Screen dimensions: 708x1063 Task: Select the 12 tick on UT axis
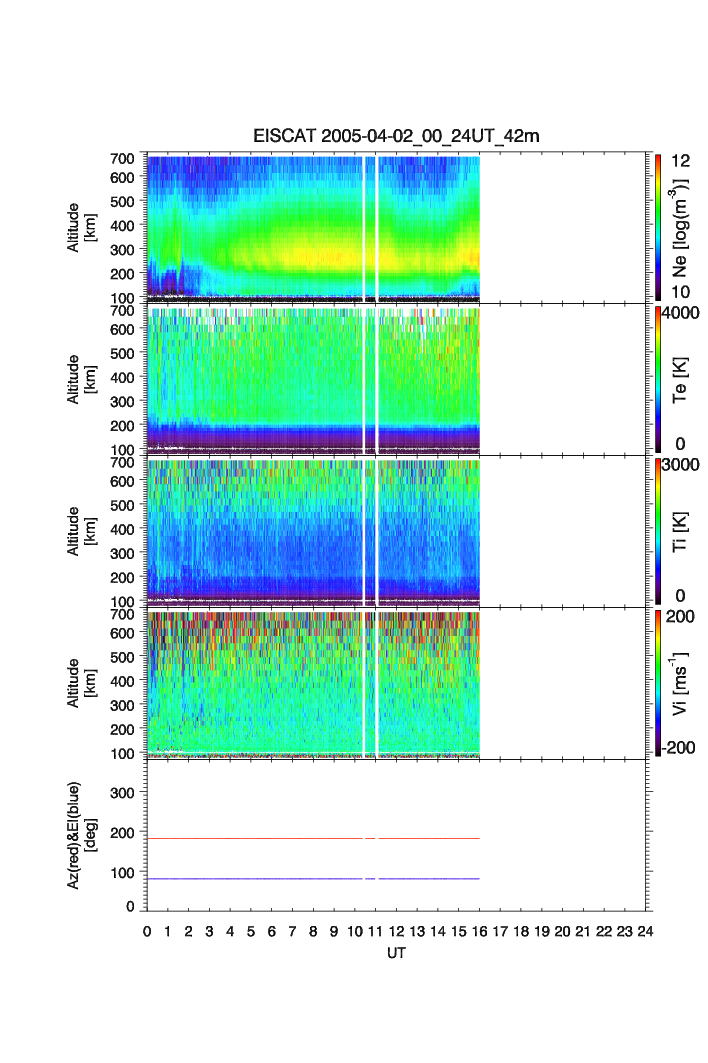pos(397,931)
